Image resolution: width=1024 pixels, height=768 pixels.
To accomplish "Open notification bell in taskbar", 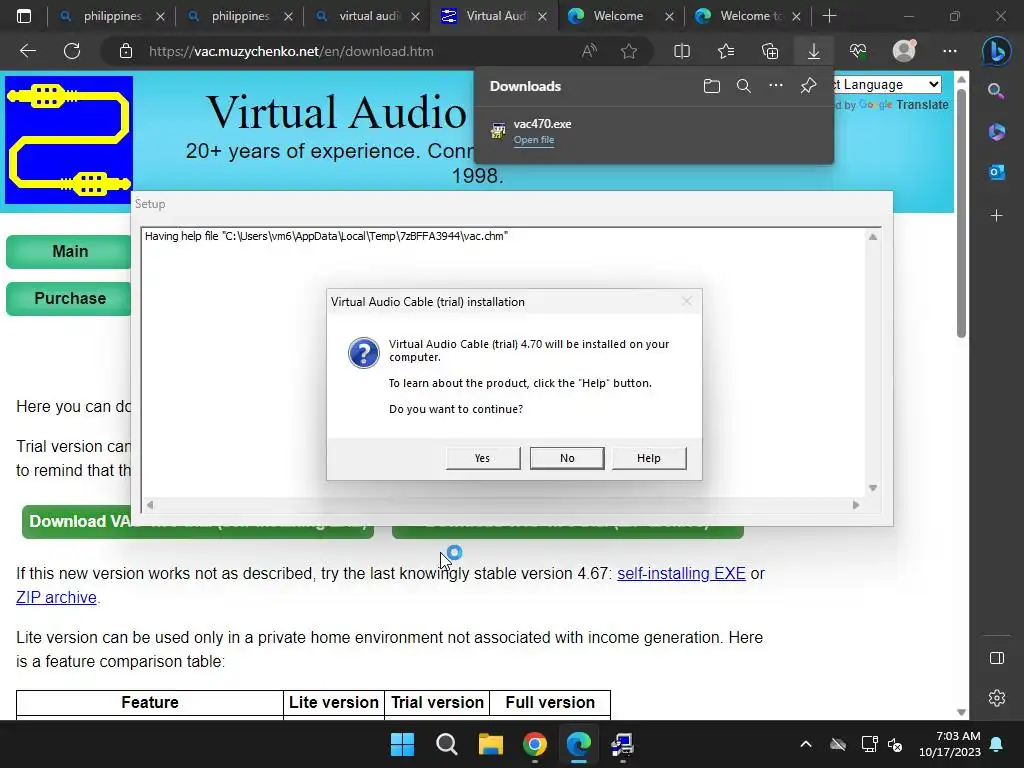I will tap(997, 744).
